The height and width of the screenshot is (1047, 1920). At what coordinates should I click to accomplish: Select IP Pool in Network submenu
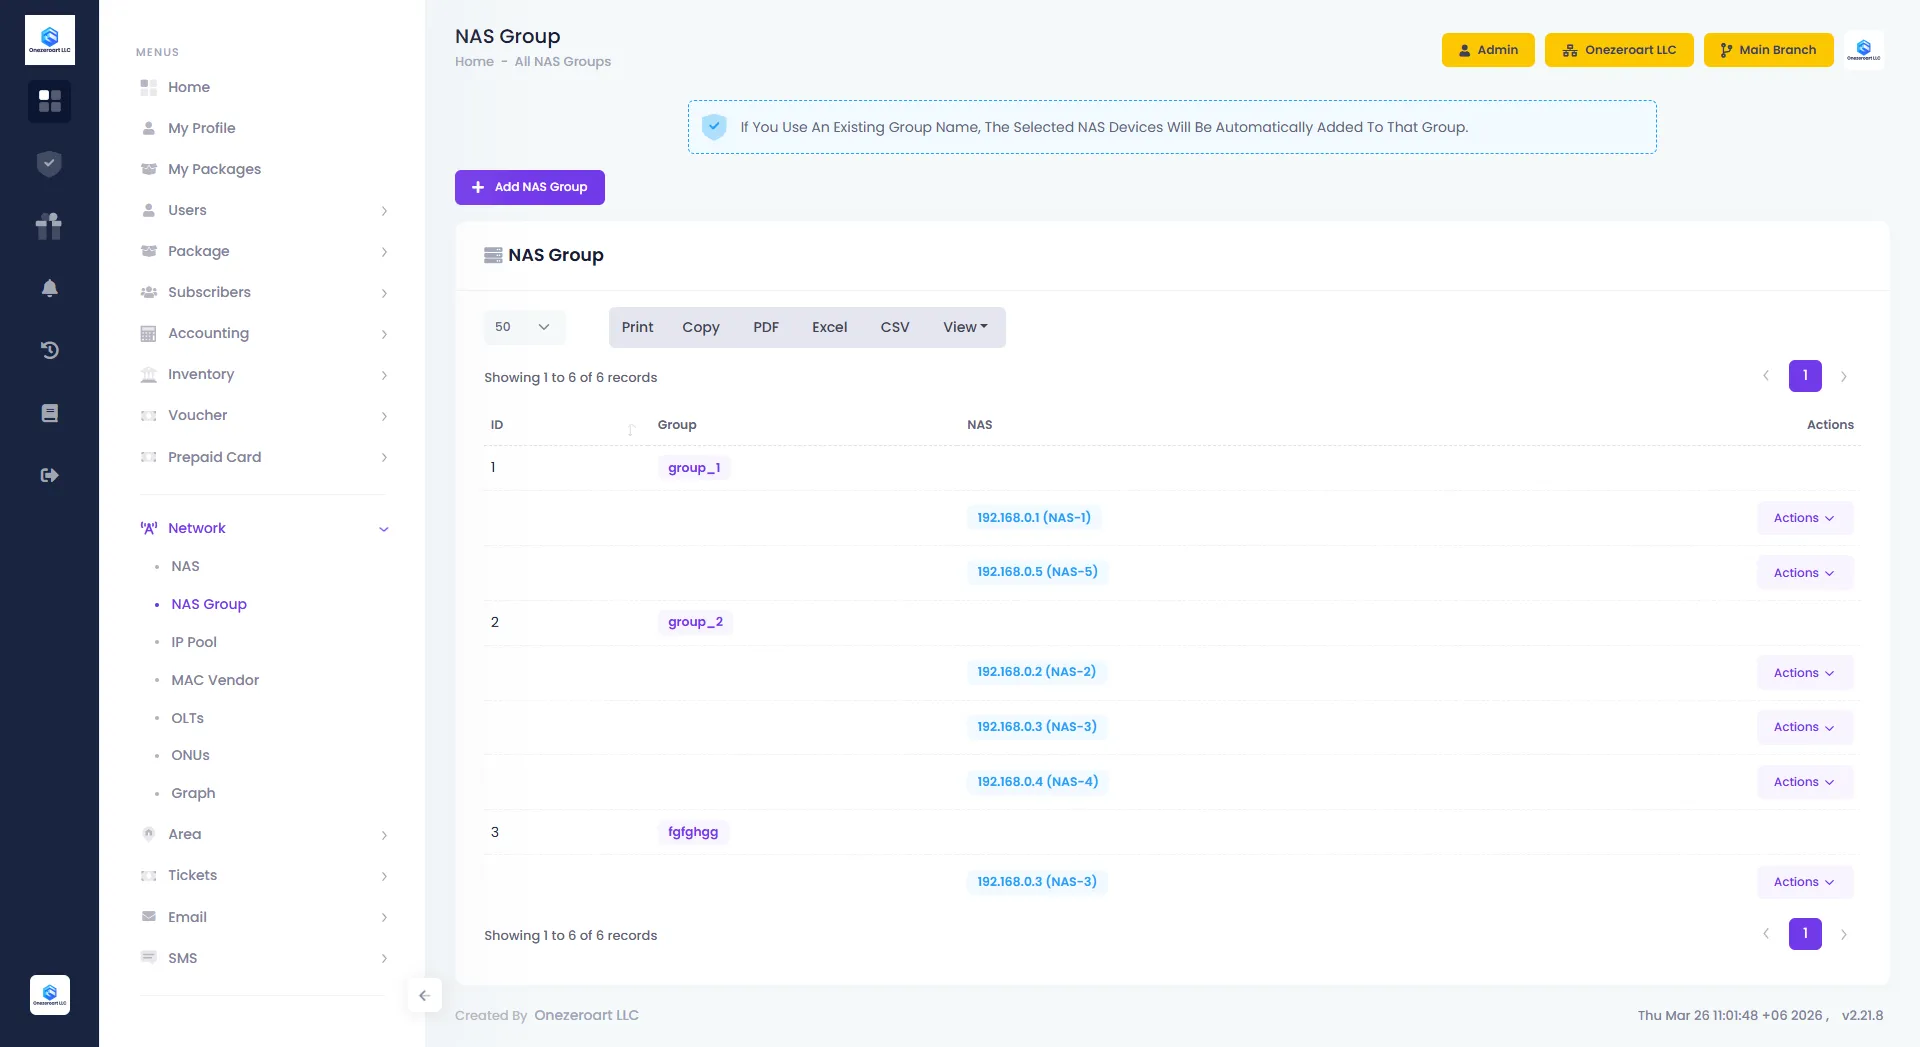(x=194, y=642)
